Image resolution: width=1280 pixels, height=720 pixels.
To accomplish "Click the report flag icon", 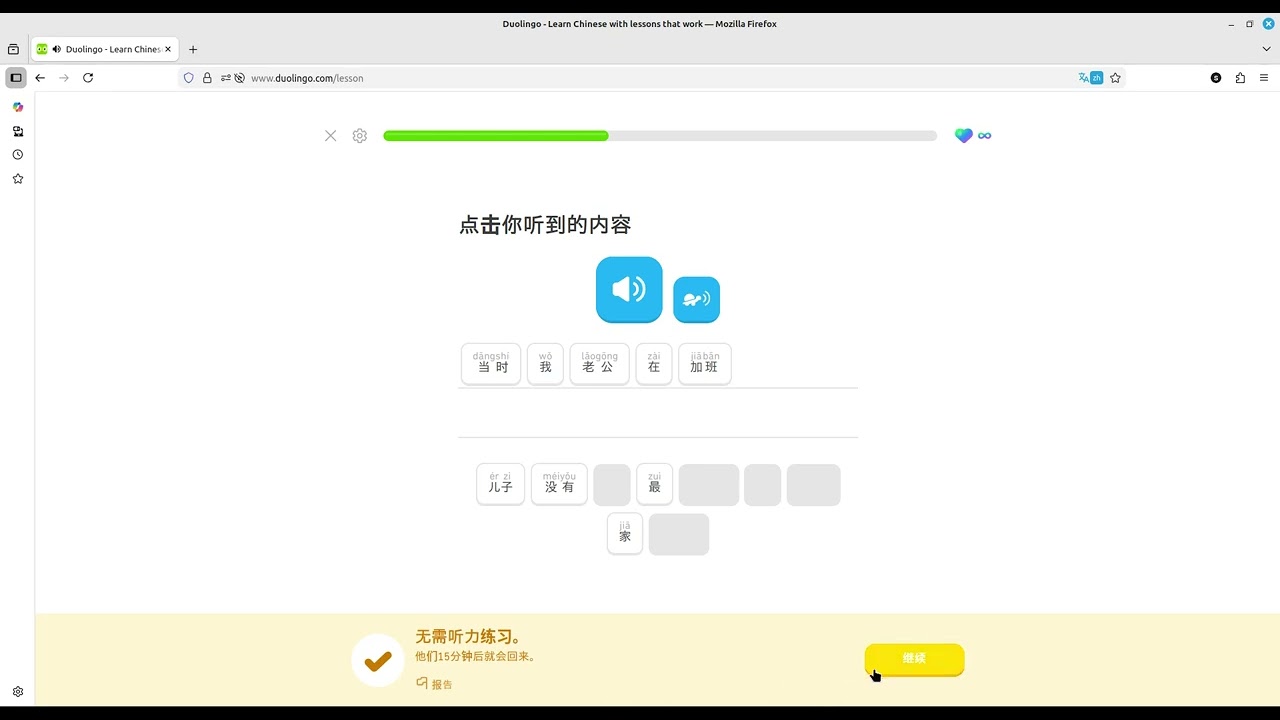I will tap(422, 683).
